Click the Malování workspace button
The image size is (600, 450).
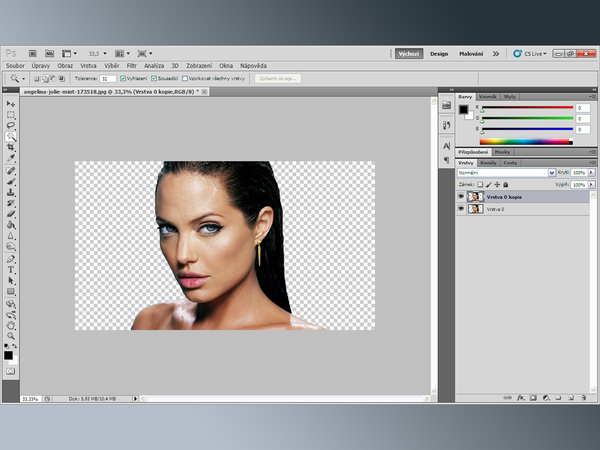pyautogui.click(x=470, y=53)
